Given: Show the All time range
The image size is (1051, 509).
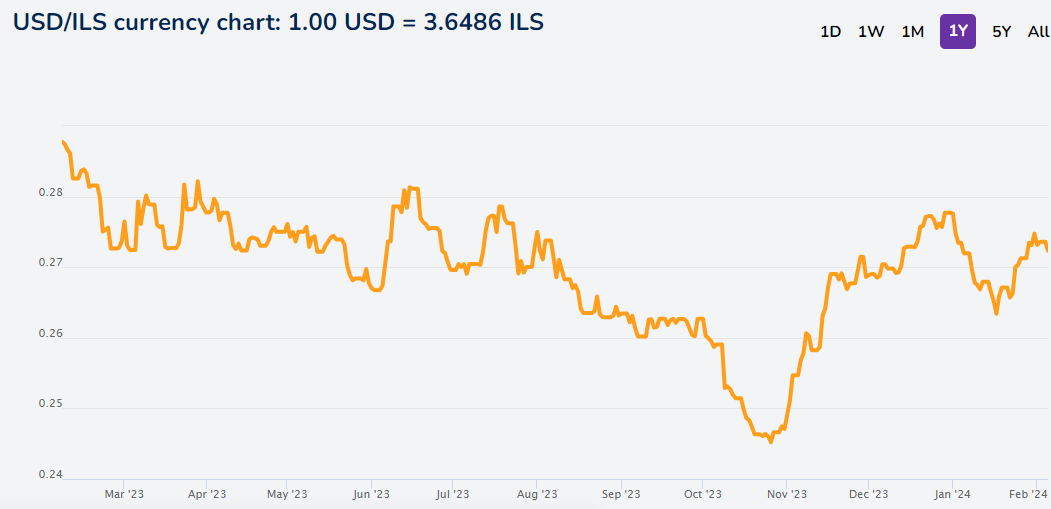Looking at the screenshot, I should pyautogui.click(x=1038, y=32).
